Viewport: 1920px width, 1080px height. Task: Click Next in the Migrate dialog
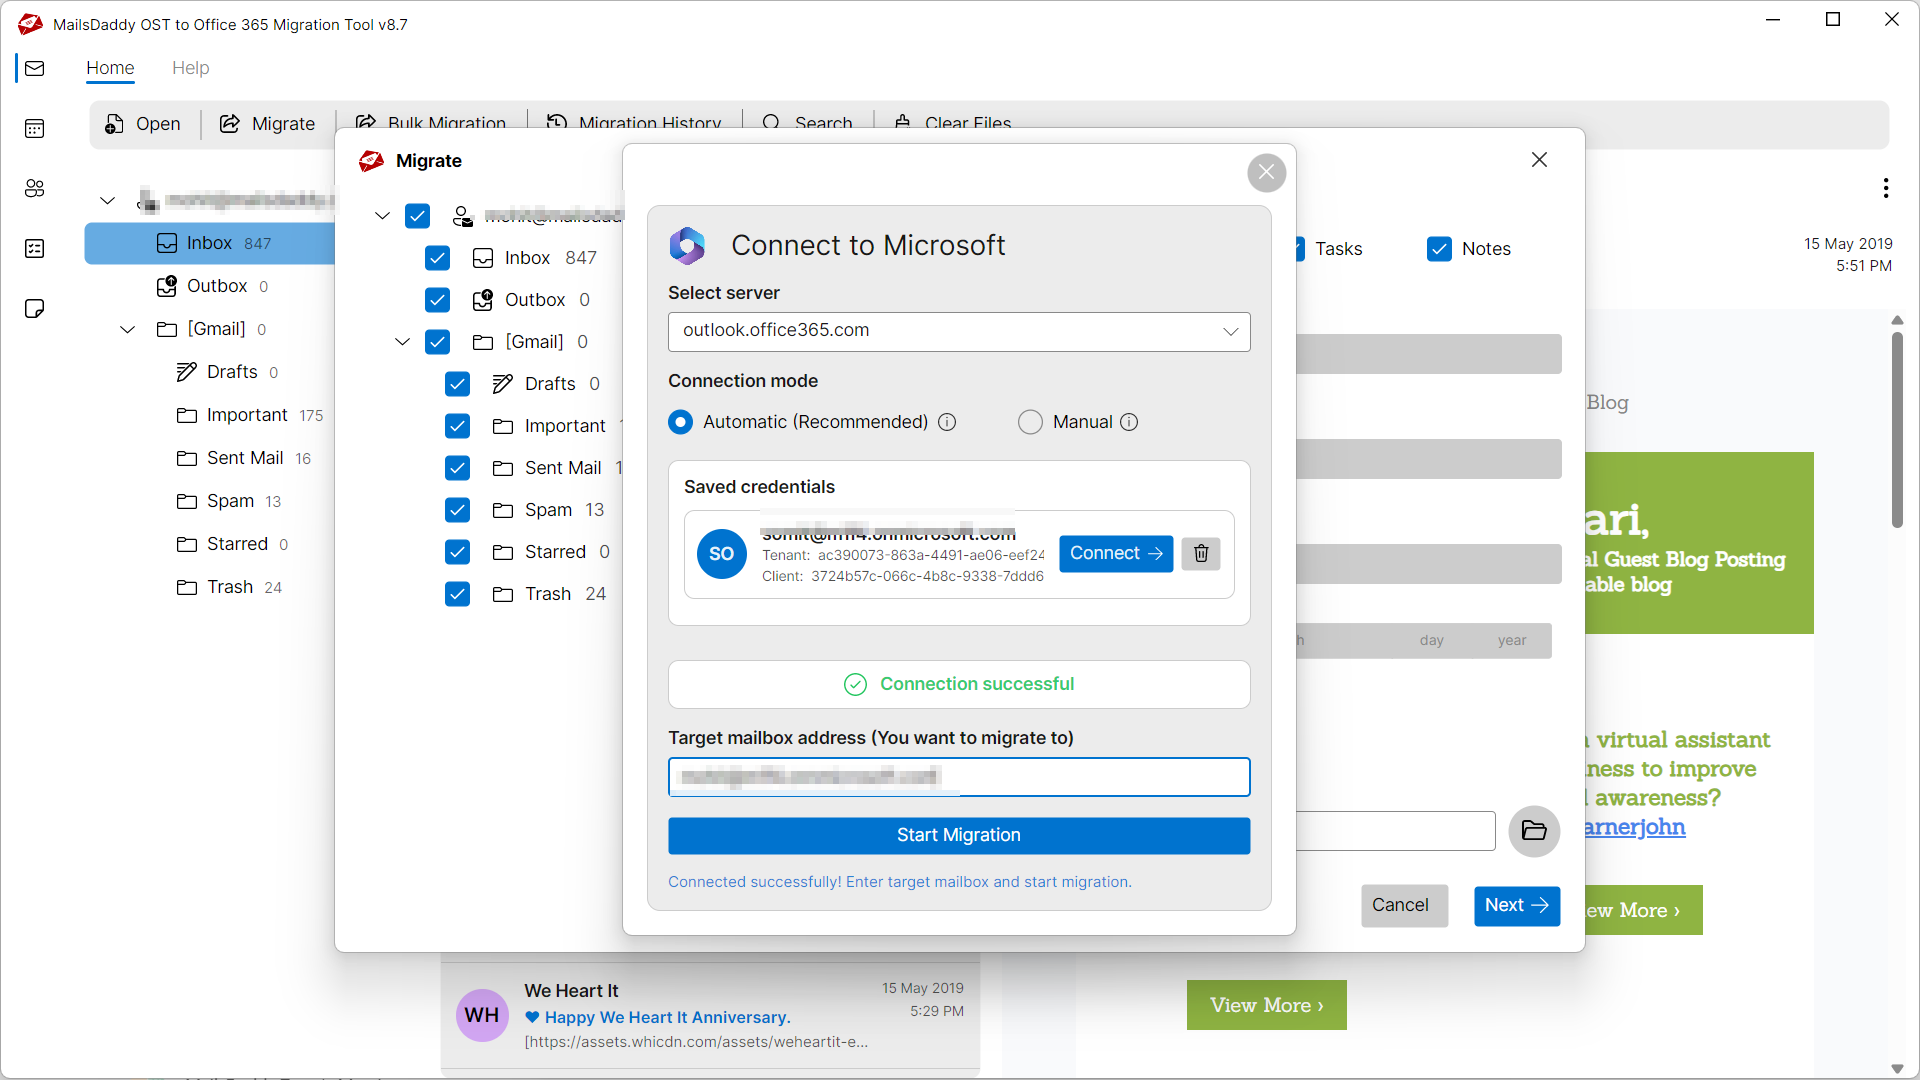click(1517, 905)
